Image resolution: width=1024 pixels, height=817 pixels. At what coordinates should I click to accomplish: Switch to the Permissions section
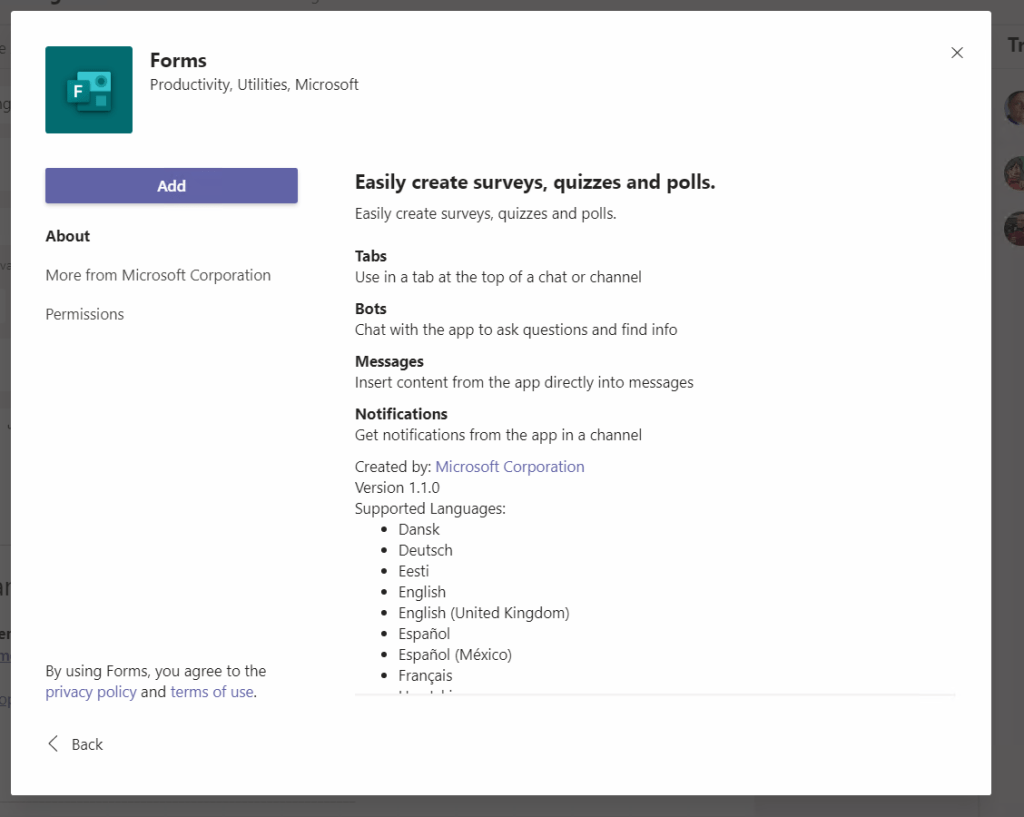coord(85,314)
